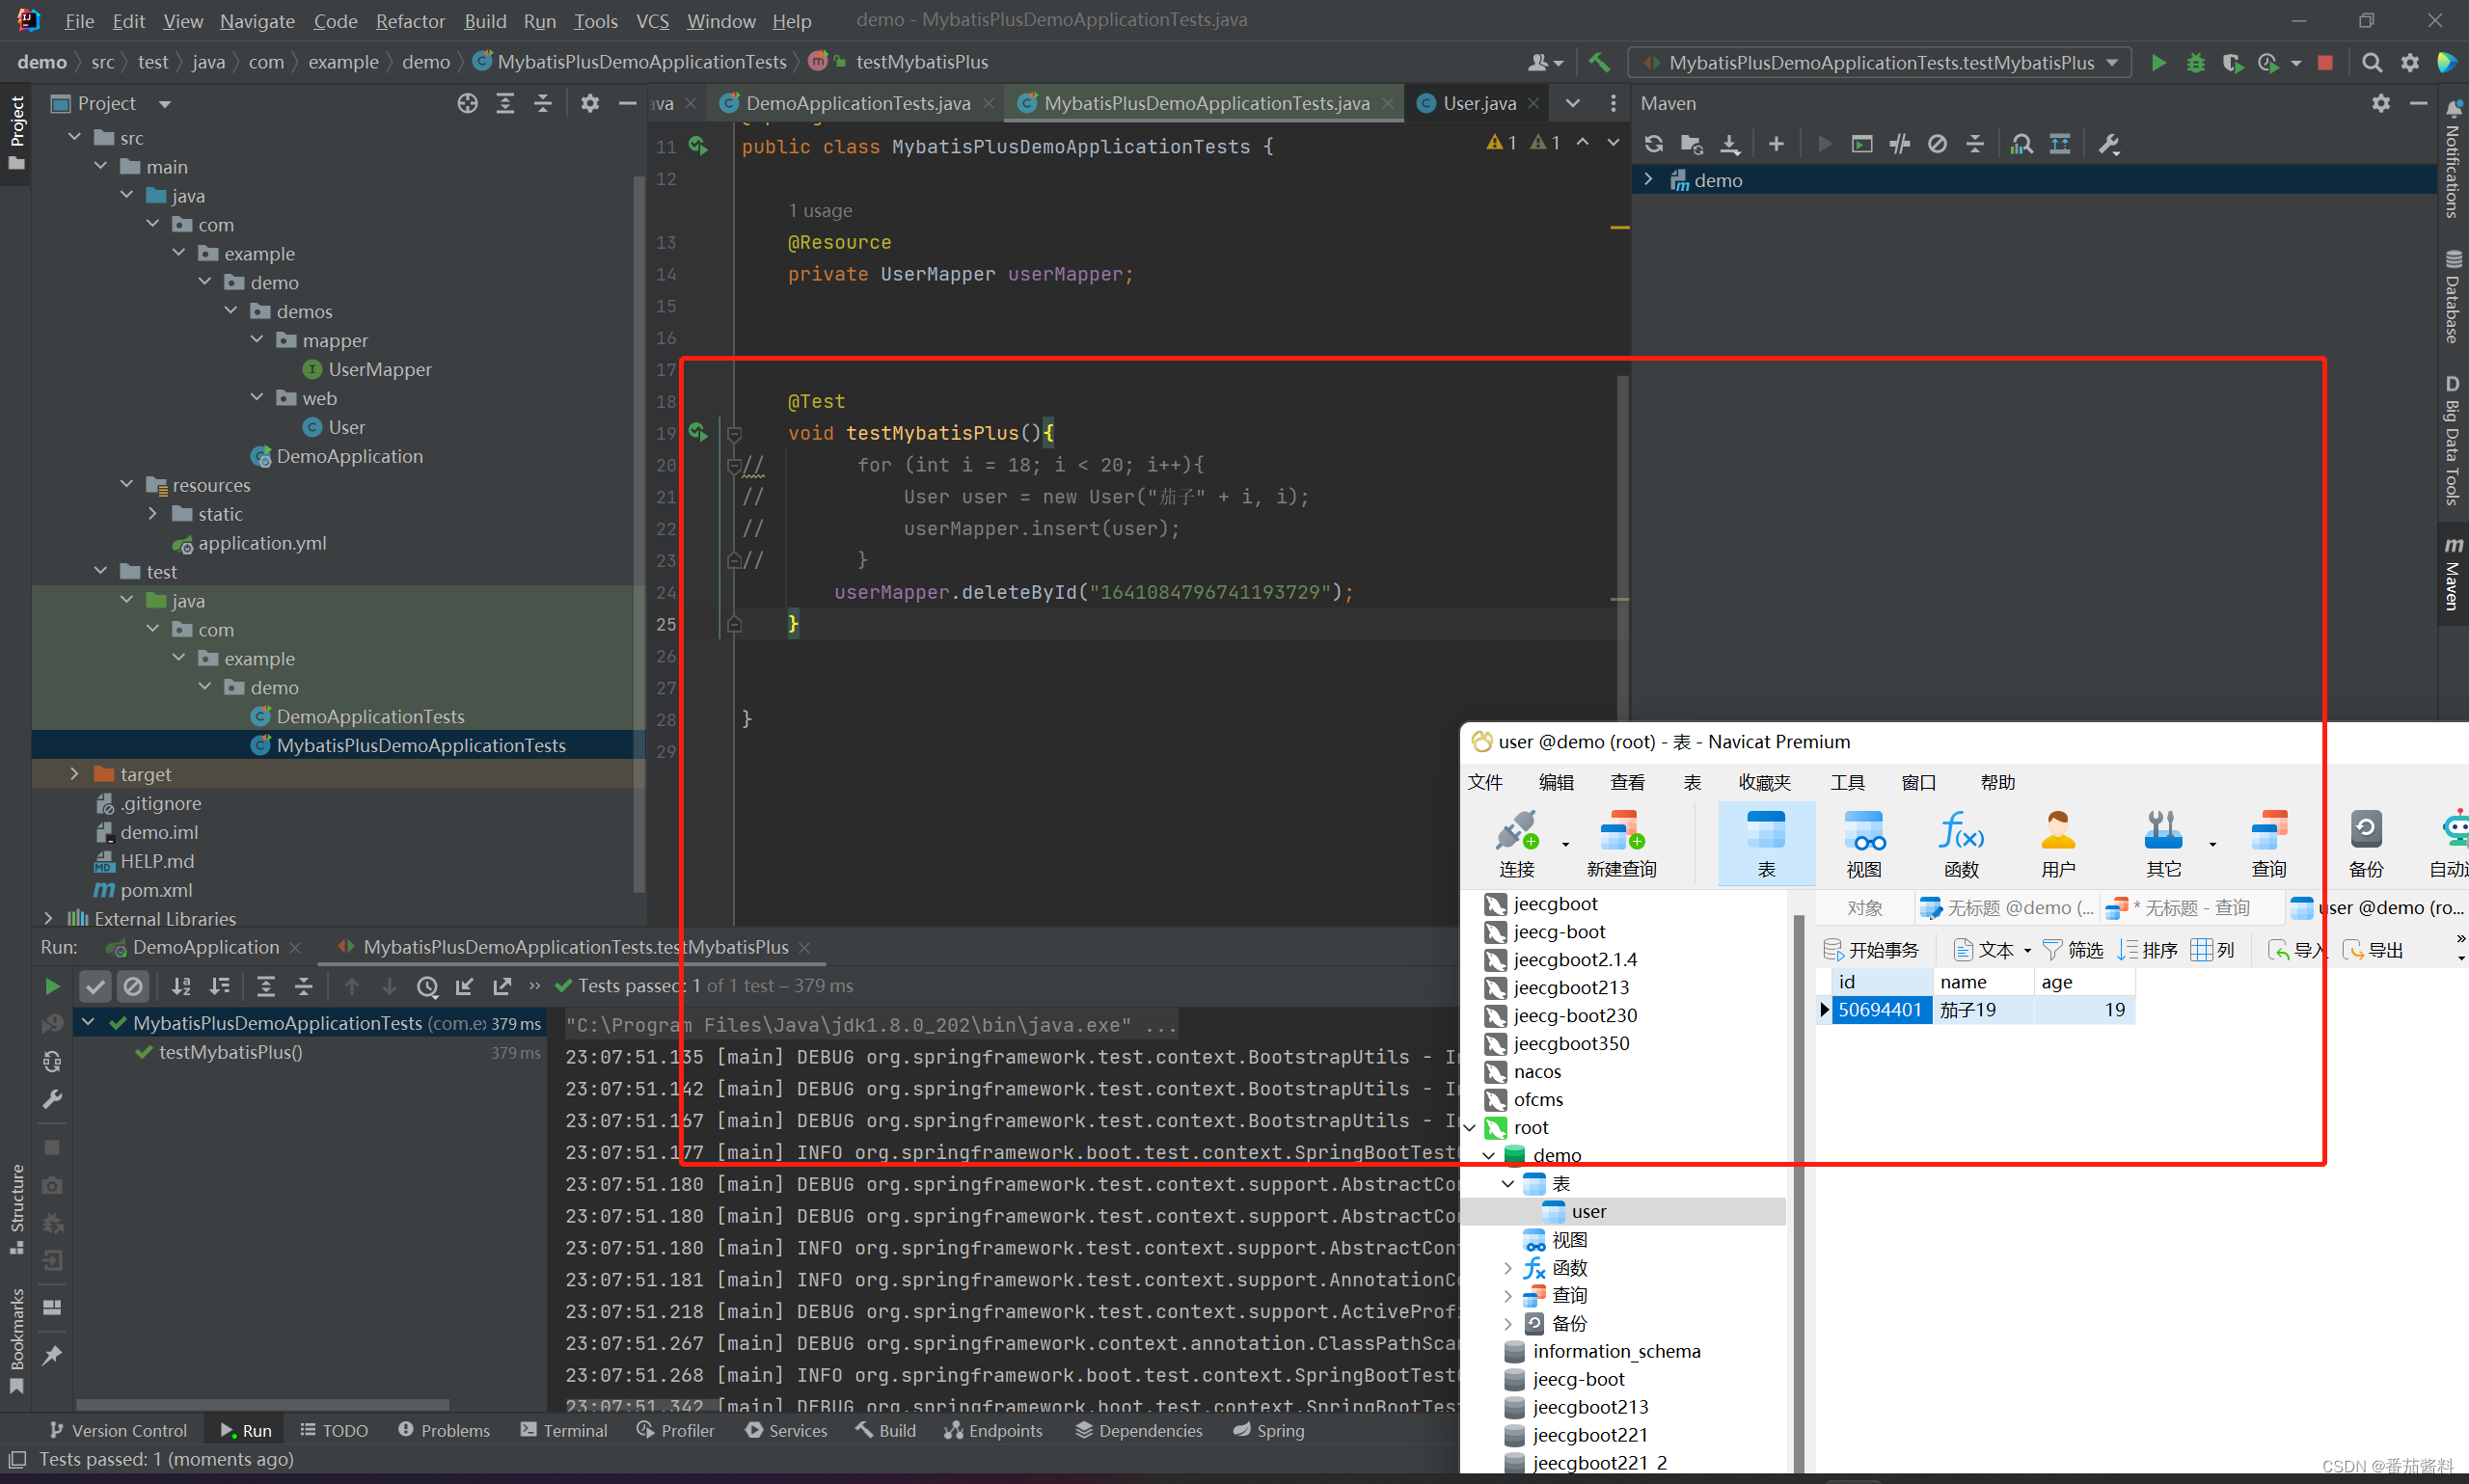Screen dimensions: 2469x1484
Task: Expand the target folder
Action: coord(74,774)
